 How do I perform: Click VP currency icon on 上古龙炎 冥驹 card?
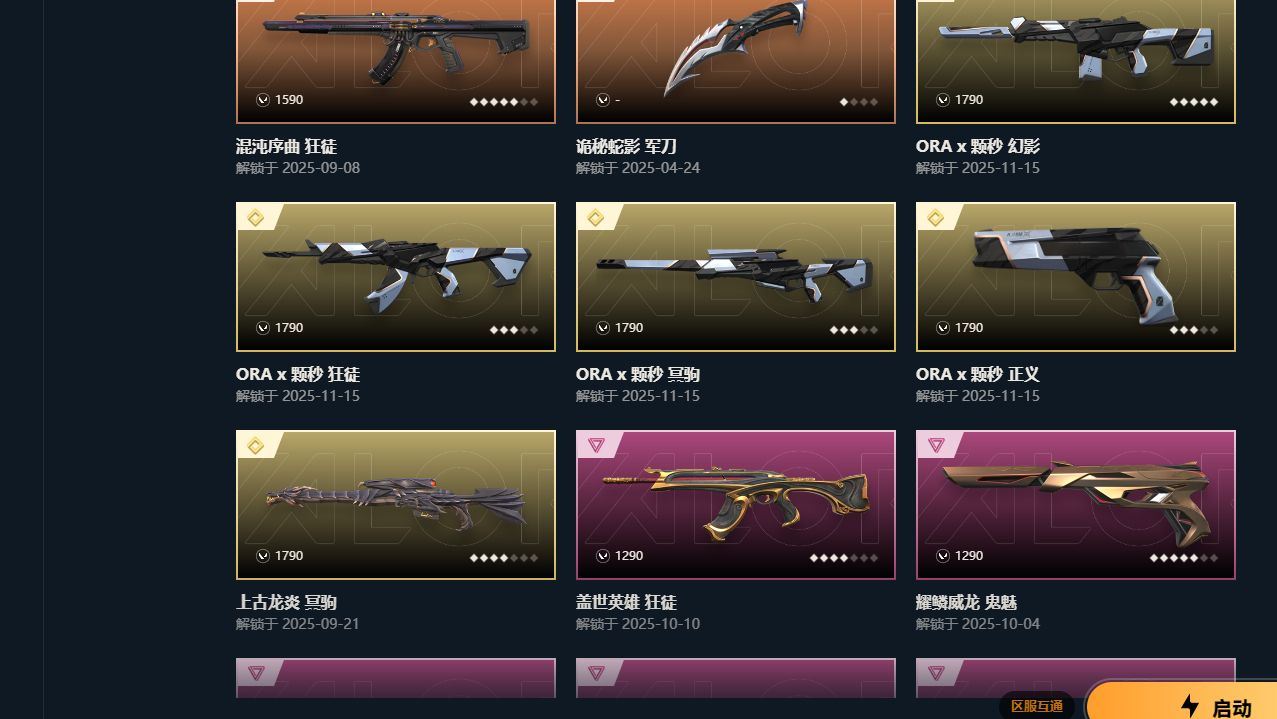click(x=263, y=556)
